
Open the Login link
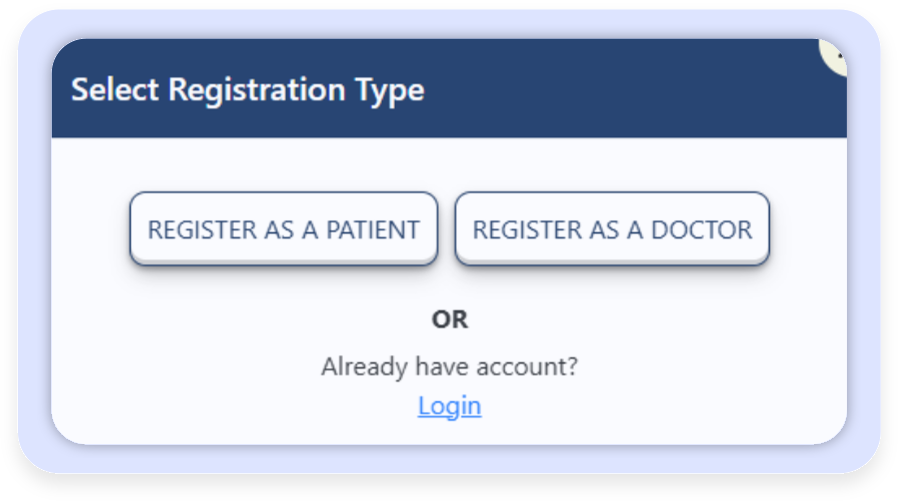pos(449,406)
